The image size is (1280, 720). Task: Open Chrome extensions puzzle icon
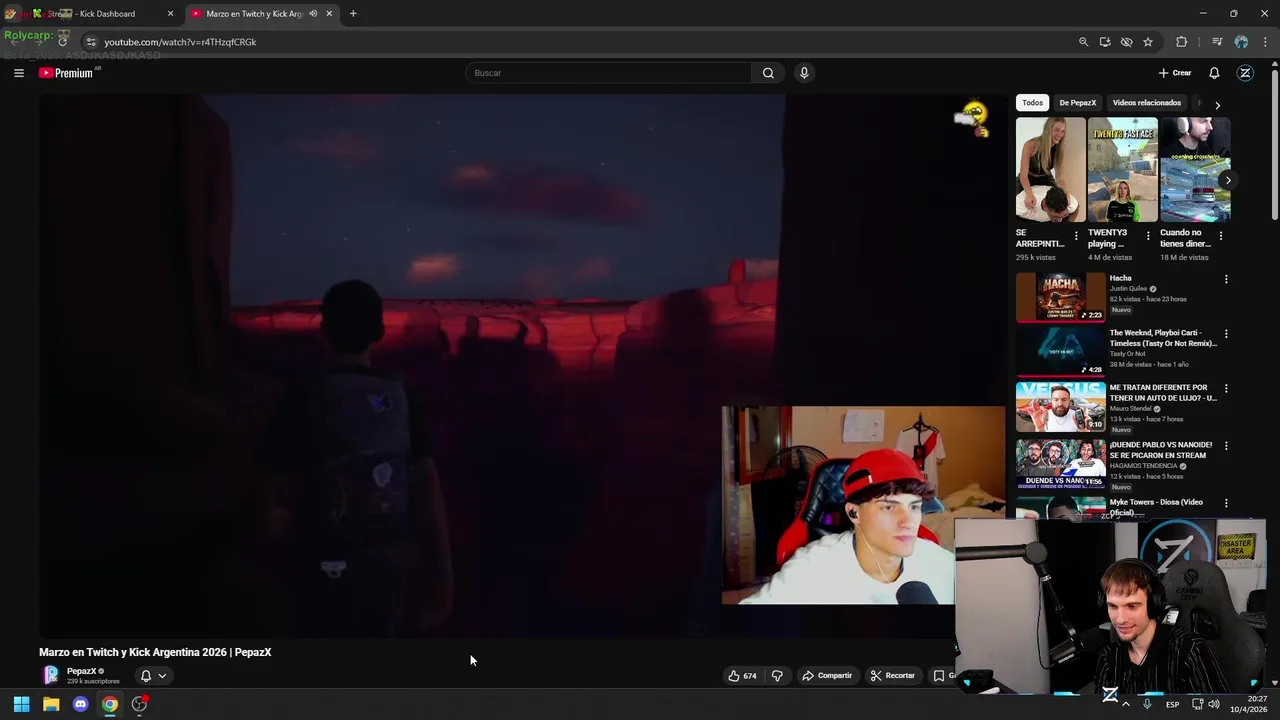pos(1182,42)
